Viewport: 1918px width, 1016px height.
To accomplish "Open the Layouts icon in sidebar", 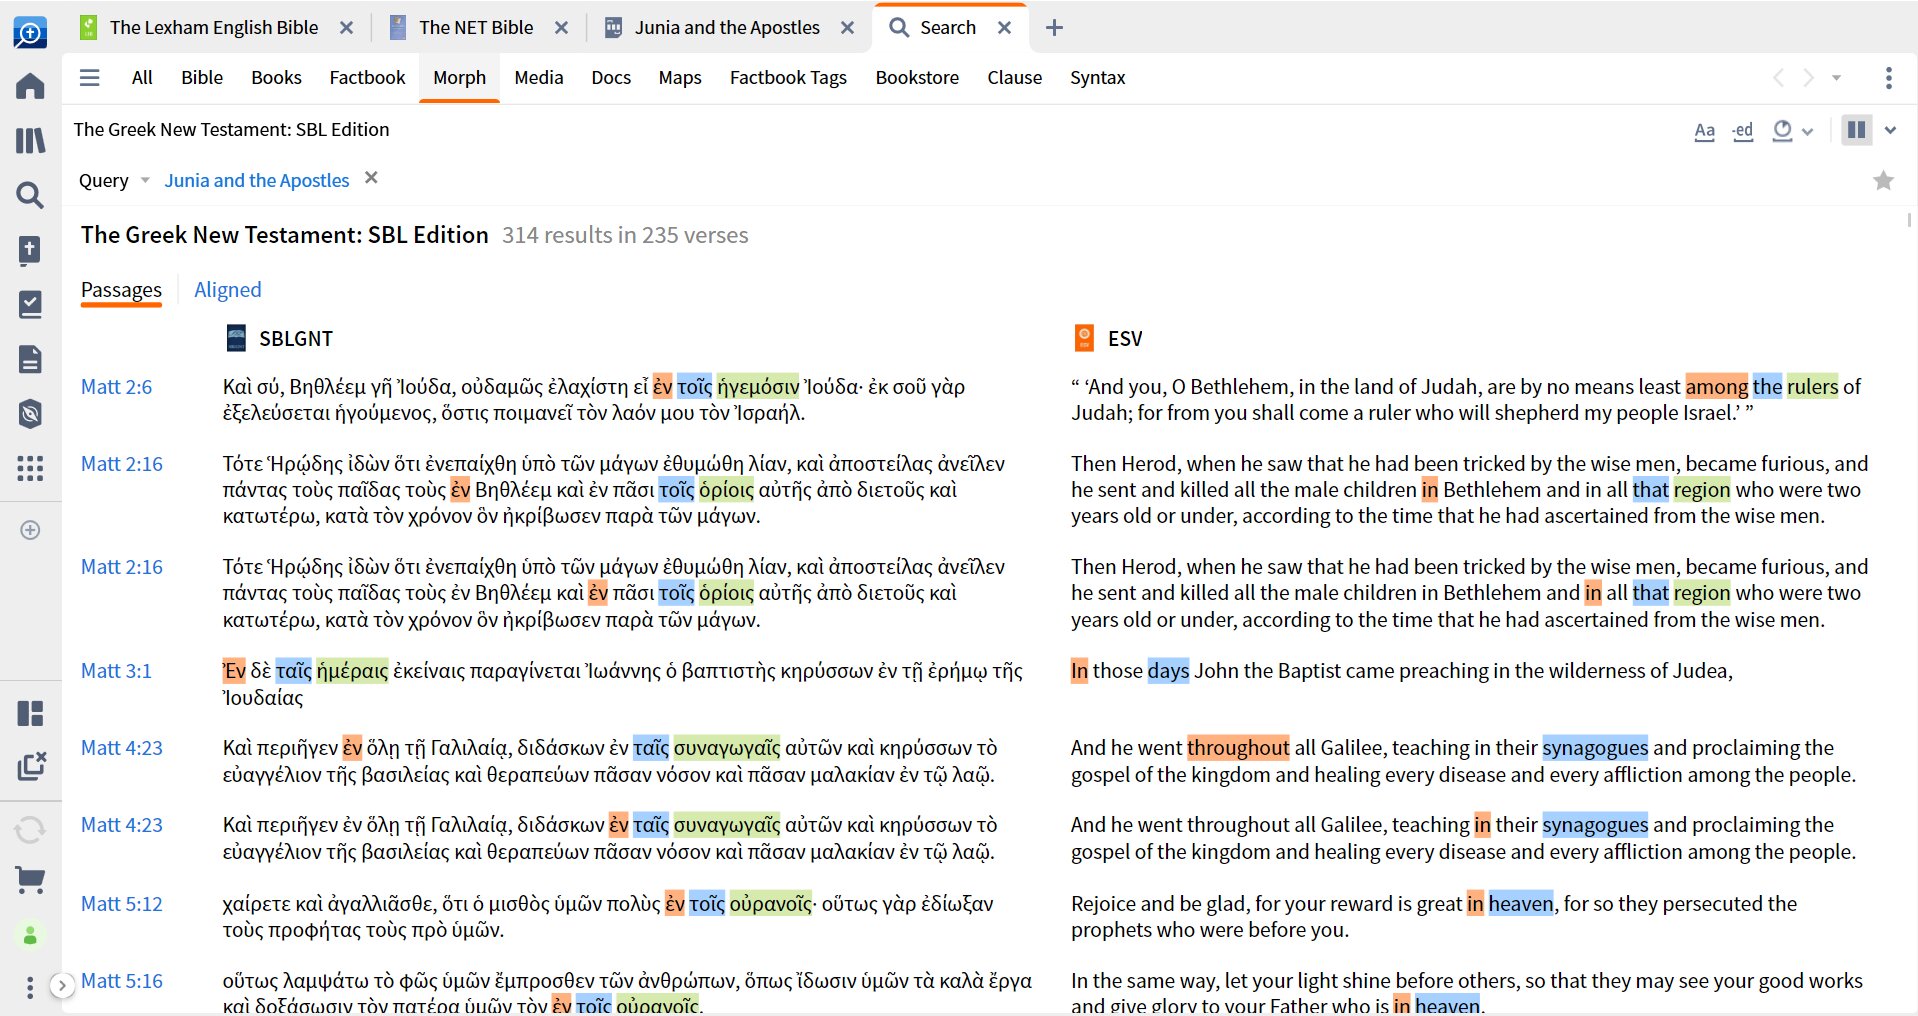I will (x=30, y=713).
